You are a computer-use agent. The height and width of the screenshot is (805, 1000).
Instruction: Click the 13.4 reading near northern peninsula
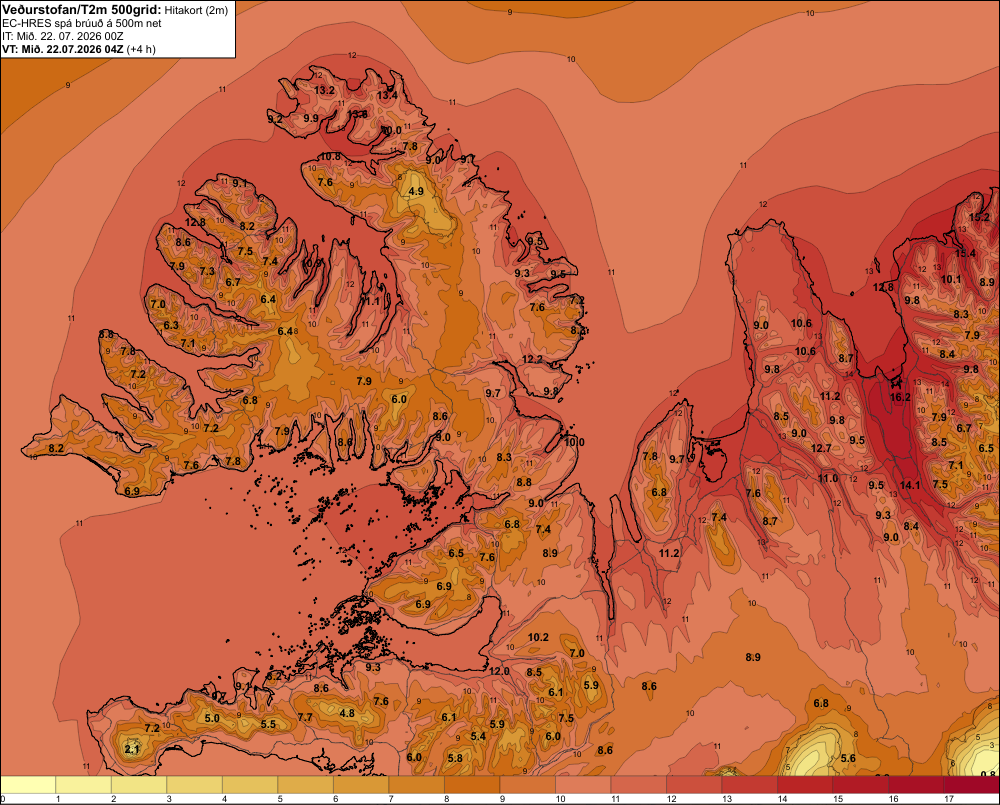(x=387, y=95)
